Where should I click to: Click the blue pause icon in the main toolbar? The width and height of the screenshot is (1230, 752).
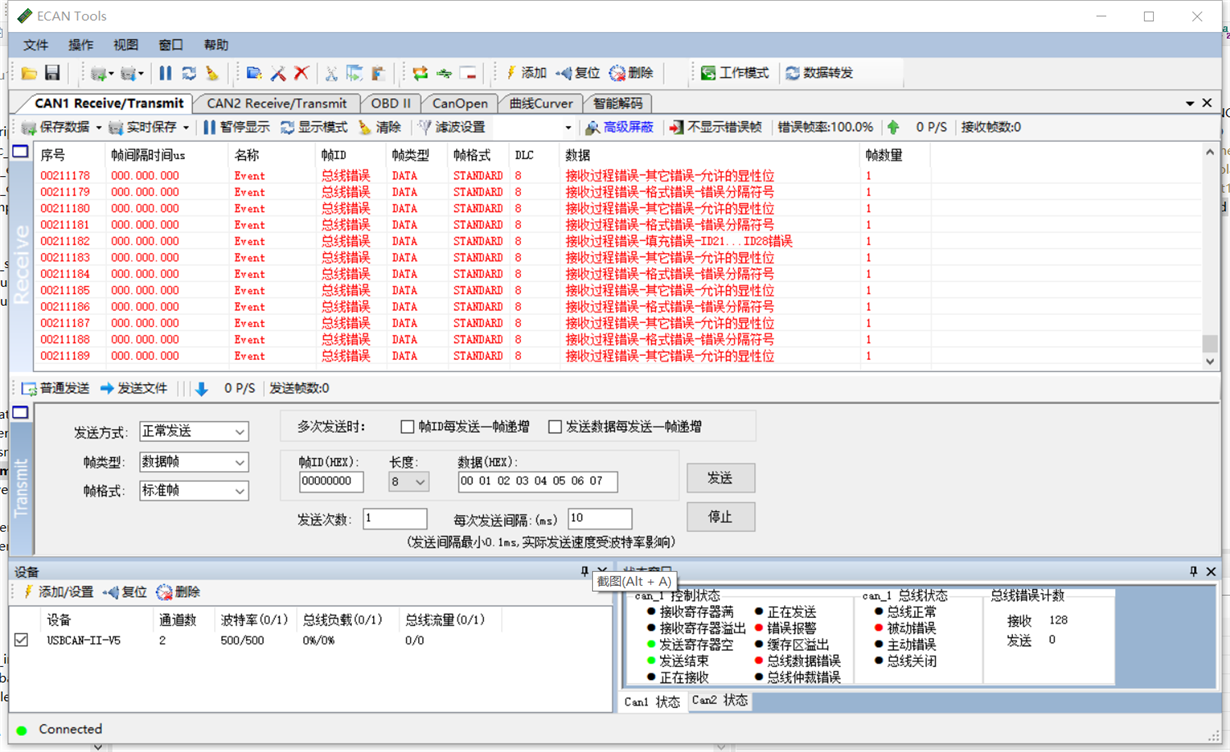(x=165, y=73)
